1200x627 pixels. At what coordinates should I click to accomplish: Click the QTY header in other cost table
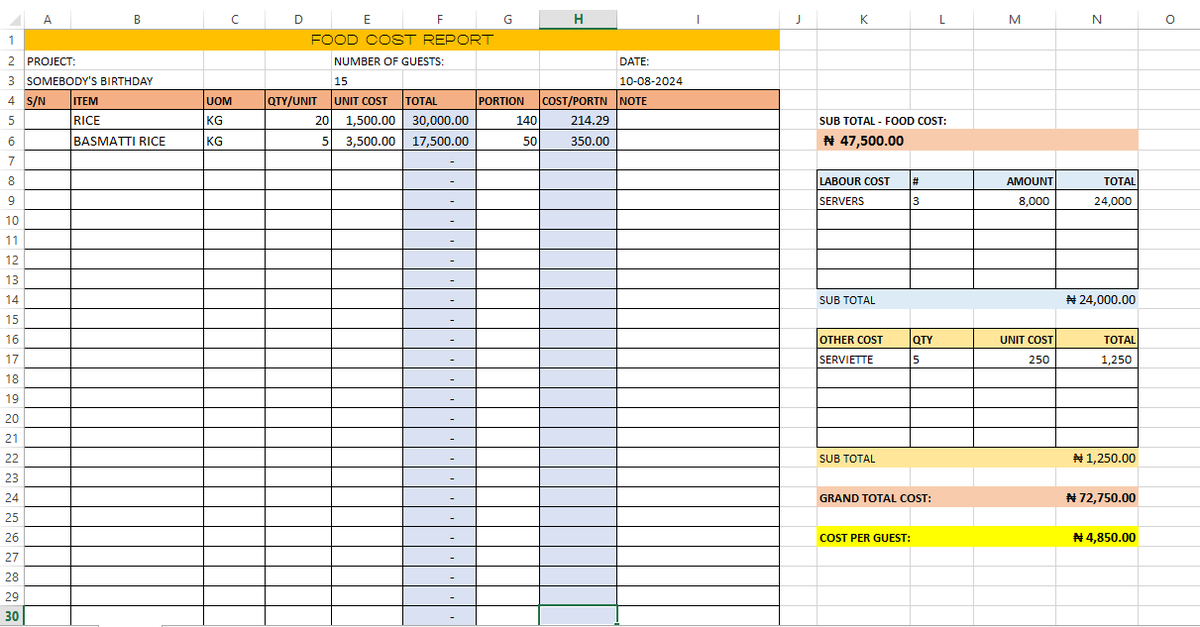[x=941, y=339]
